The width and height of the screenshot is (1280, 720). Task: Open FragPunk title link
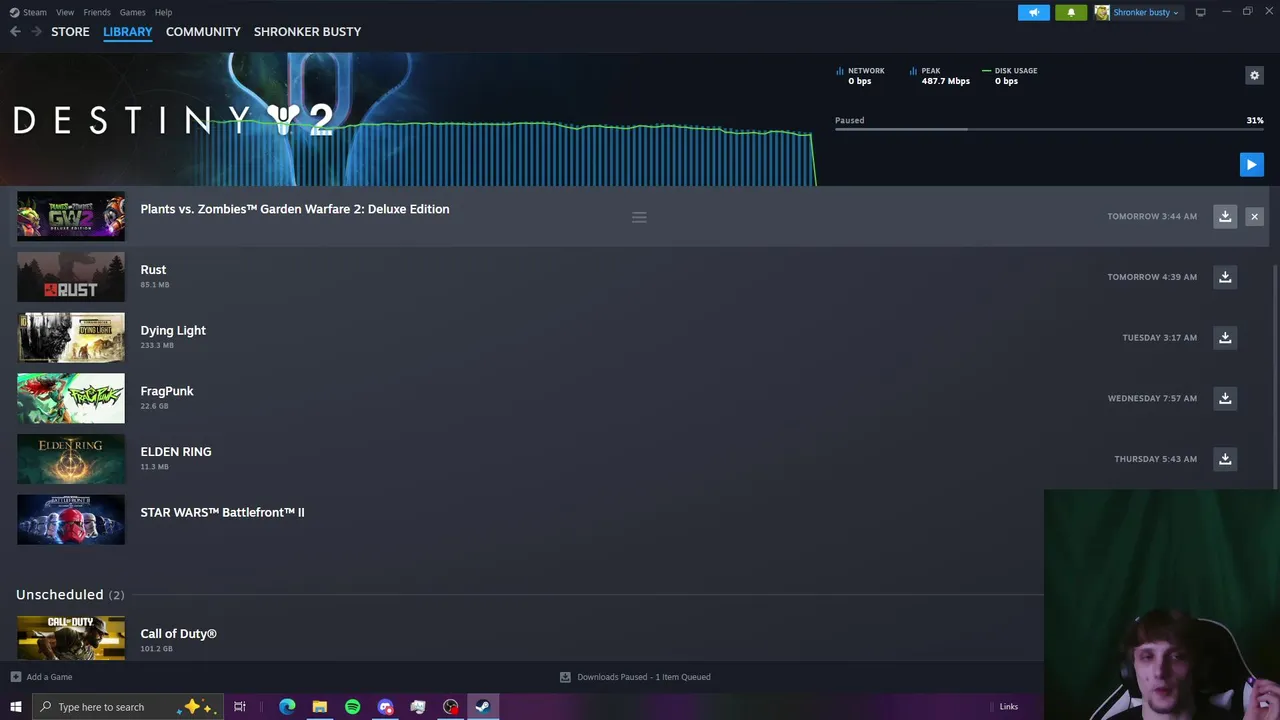tap(167, 391)
